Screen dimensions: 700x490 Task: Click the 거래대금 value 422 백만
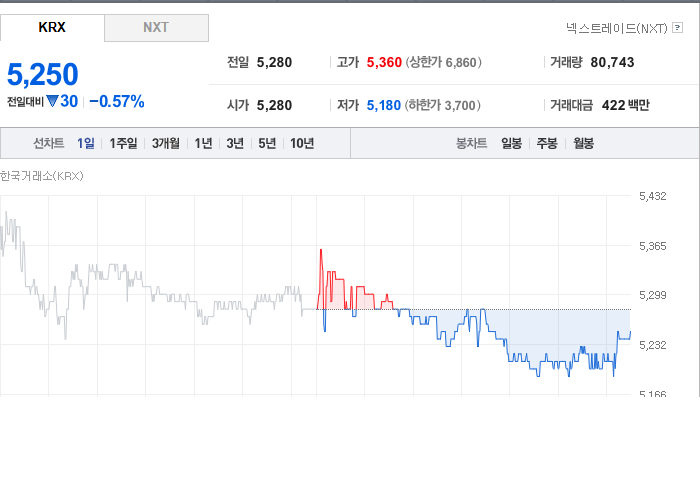(625, 105)
